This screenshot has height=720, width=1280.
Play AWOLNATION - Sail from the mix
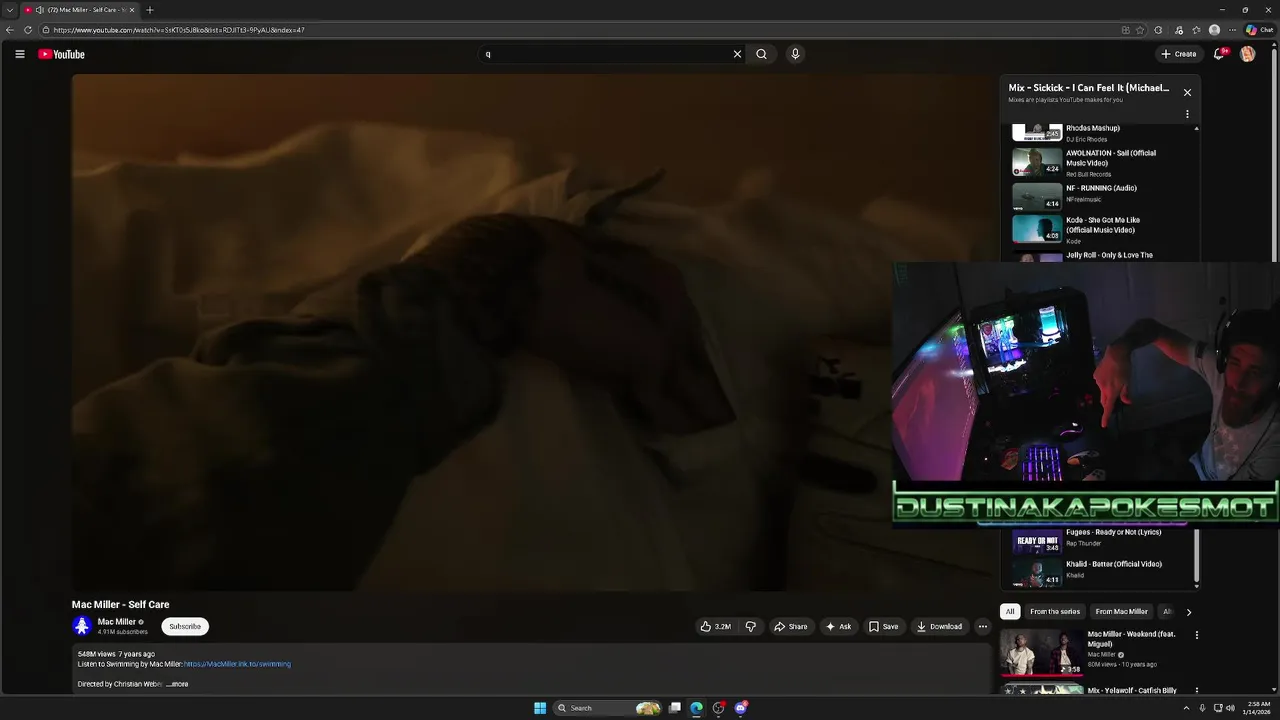(x=1098, y=162)
